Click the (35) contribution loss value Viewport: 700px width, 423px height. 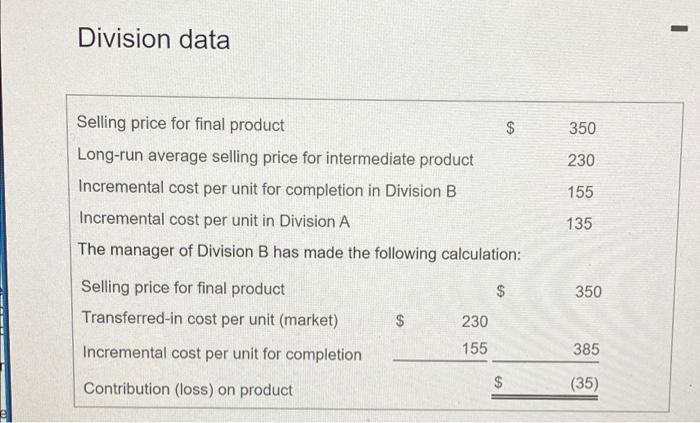point(583,384)
